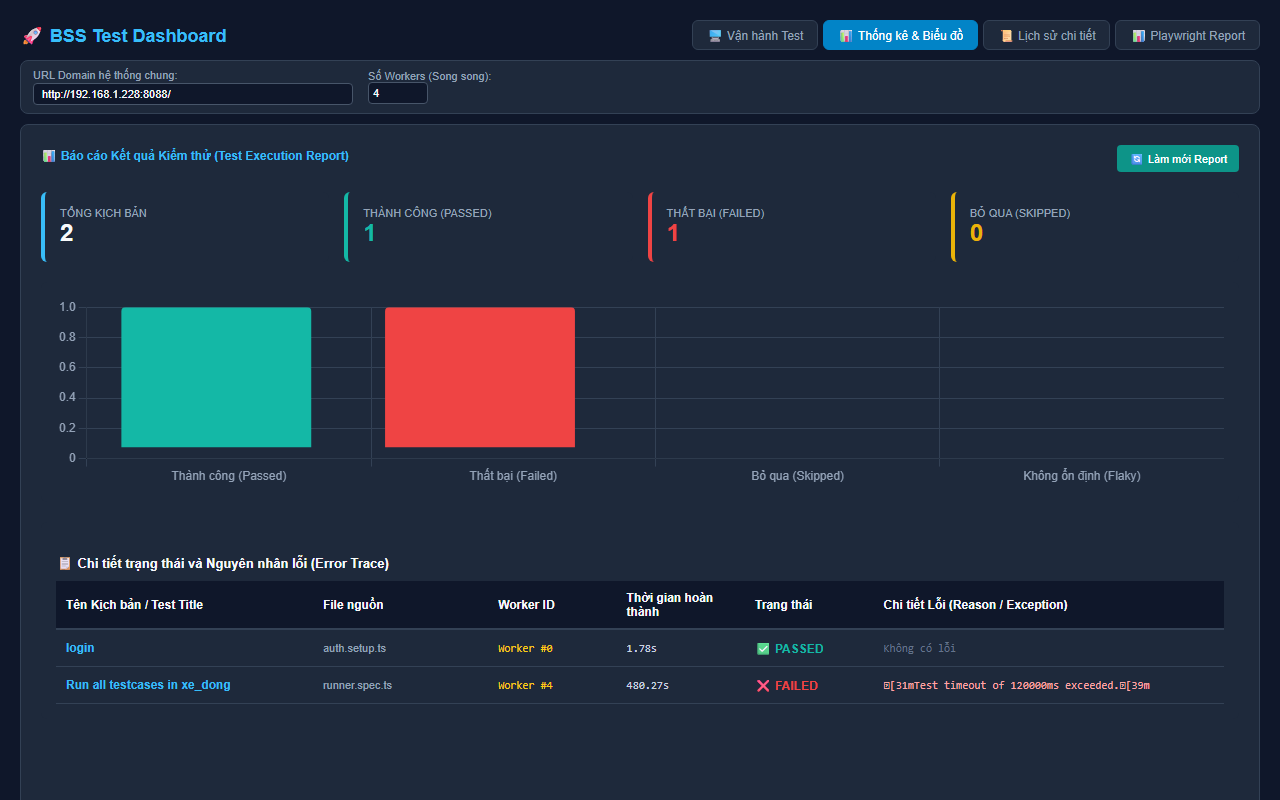Screen dimensions: 1280x800
Task: Click the green check icon beside PASSED
Action: coord(763,649)
